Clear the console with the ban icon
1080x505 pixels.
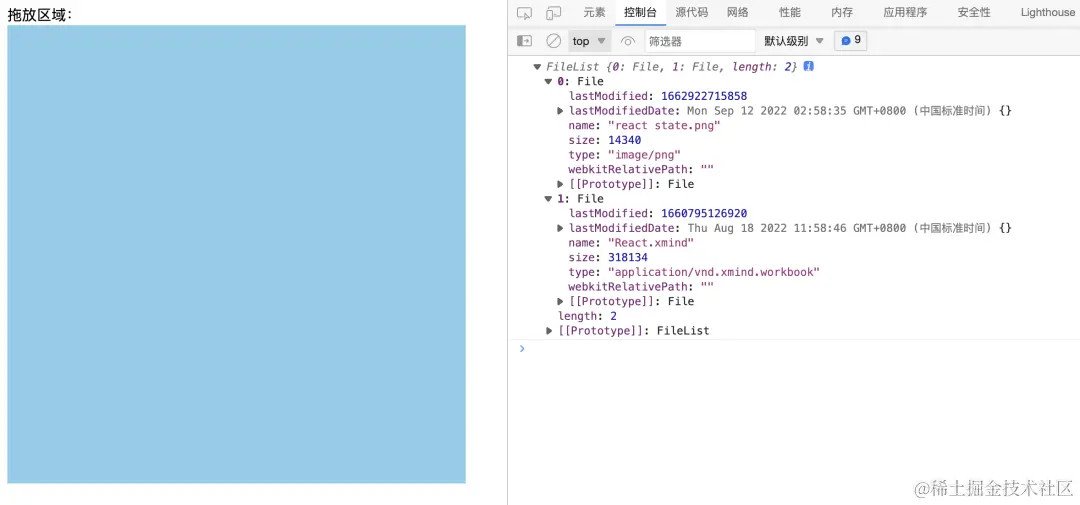(x=553, y=41)
